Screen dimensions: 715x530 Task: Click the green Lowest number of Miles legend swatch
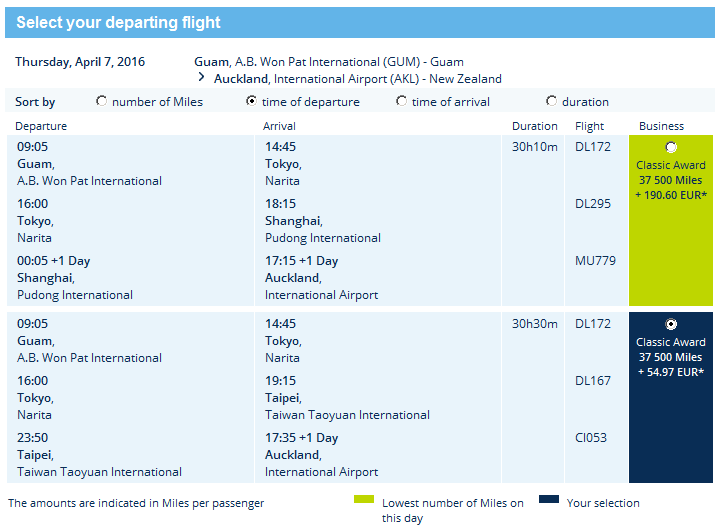[364, 499]
